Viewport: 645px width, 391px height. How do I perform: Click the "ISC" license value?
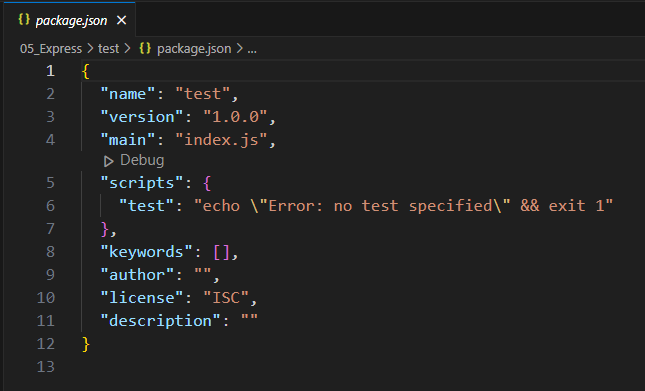tap(226, 298)
